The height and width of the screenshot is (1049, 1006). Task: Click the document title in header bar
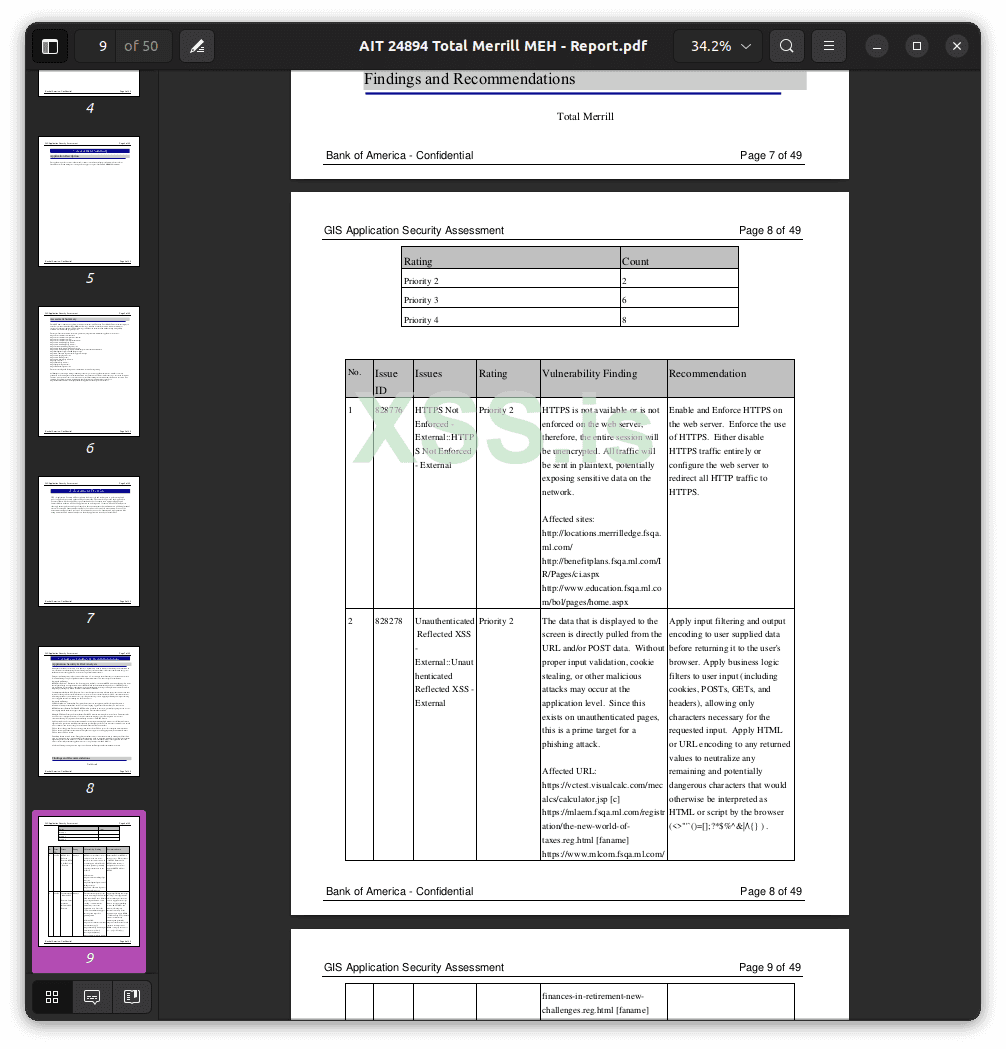(x=503, y=46)
